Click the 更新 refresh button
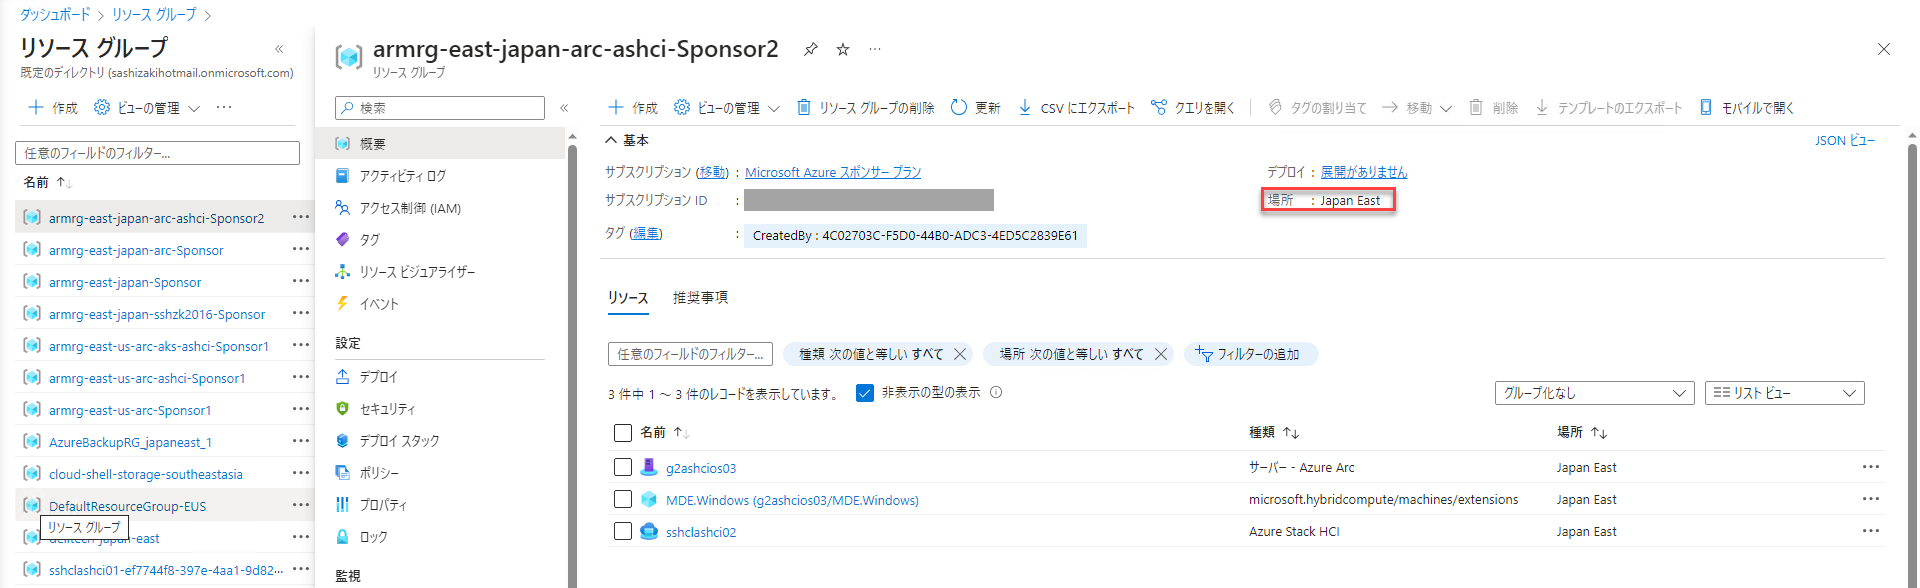 [x=975, y=108]
